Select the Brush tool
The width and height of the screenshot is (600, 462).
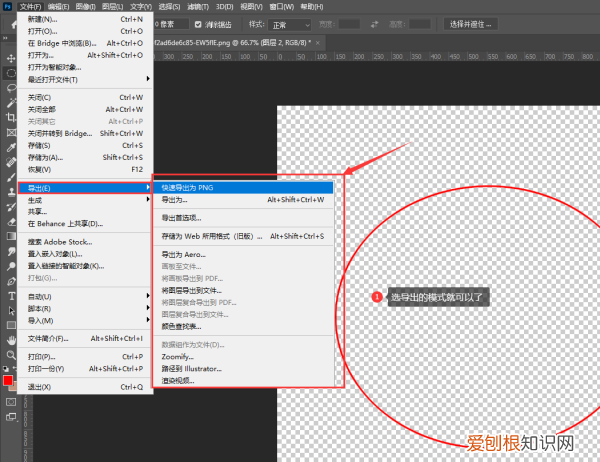click(x=11, y=177)
